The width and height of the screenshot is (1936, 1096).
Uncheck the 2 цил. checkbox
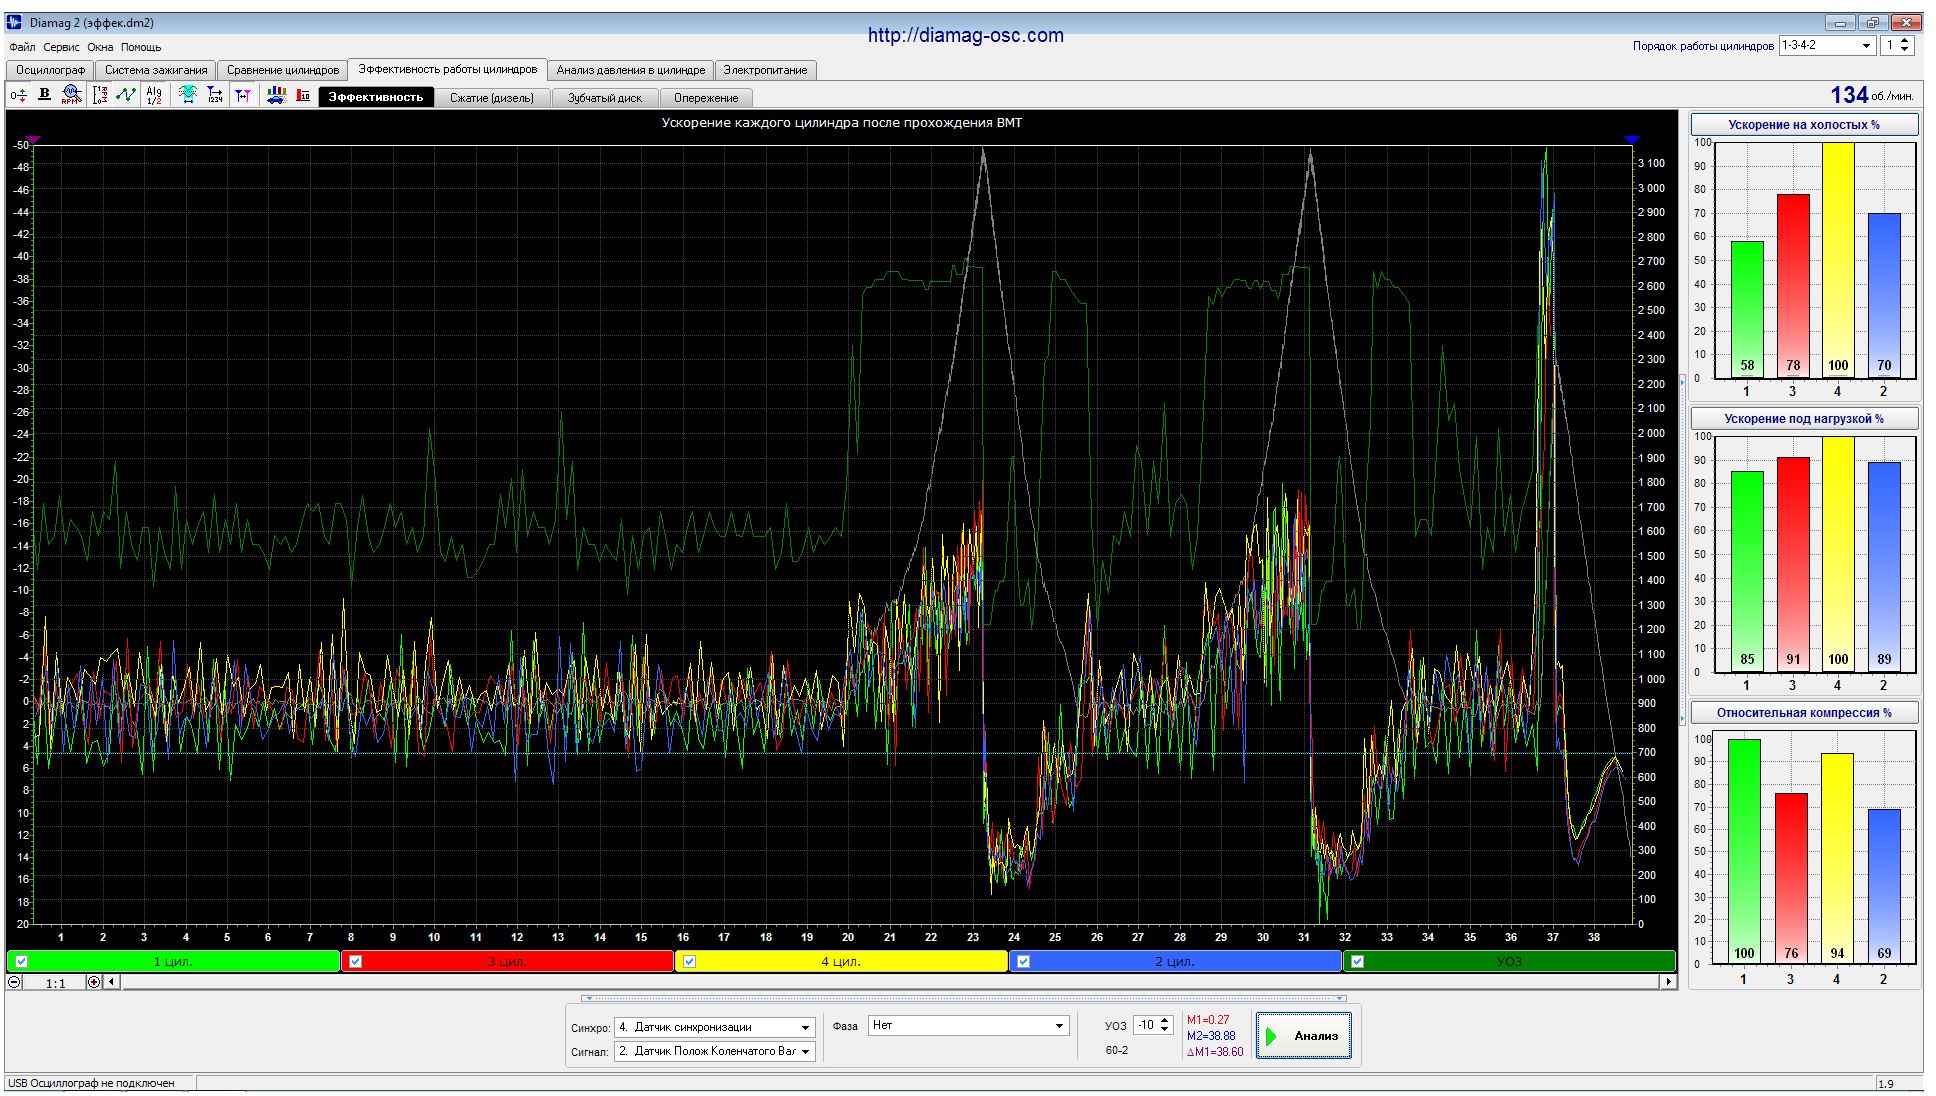[1024, 961]
